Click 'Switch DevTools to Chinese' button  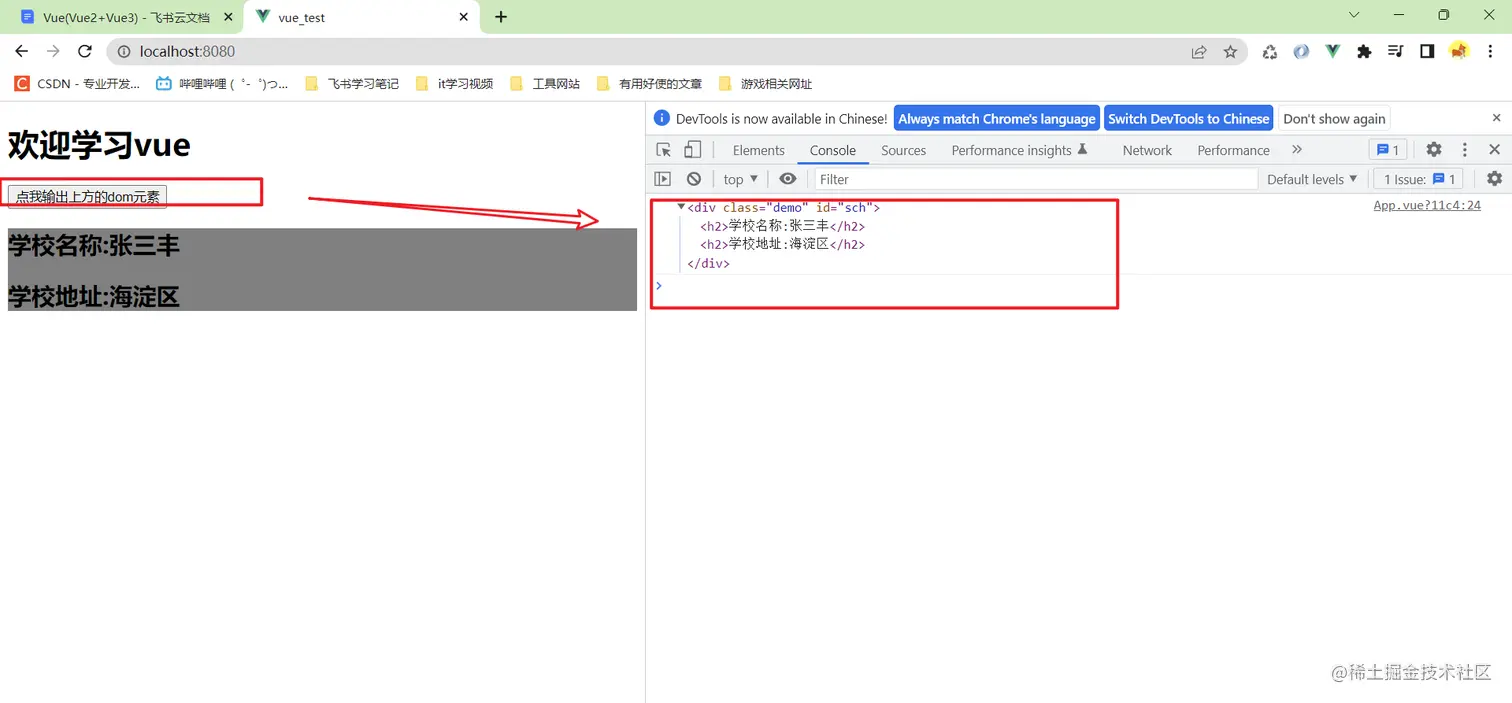[x=1188, y=118]
